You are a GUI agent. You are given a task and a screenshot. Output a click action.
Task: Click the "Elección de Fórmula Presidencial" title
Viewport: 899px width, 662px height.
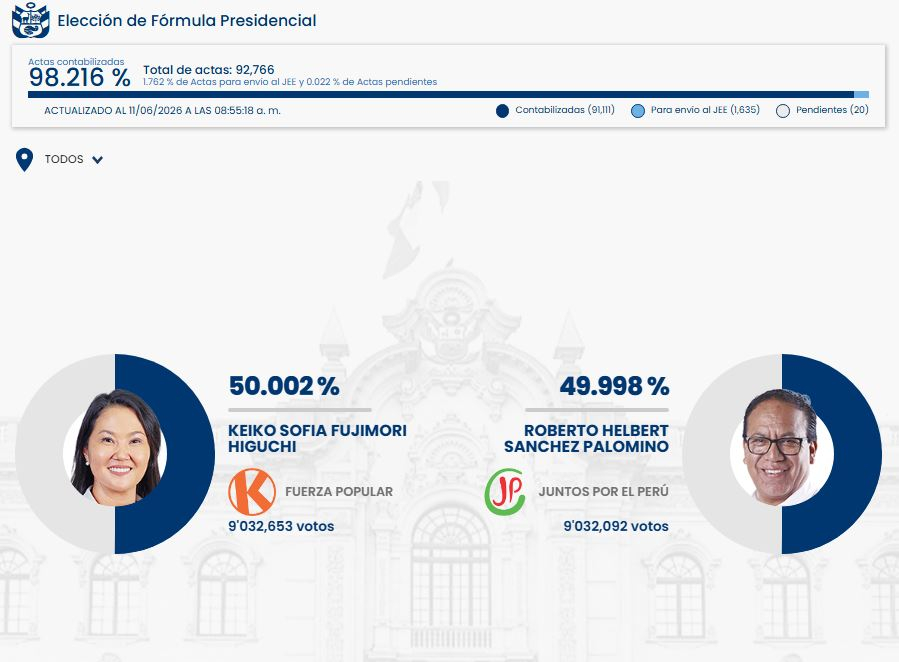187,21
